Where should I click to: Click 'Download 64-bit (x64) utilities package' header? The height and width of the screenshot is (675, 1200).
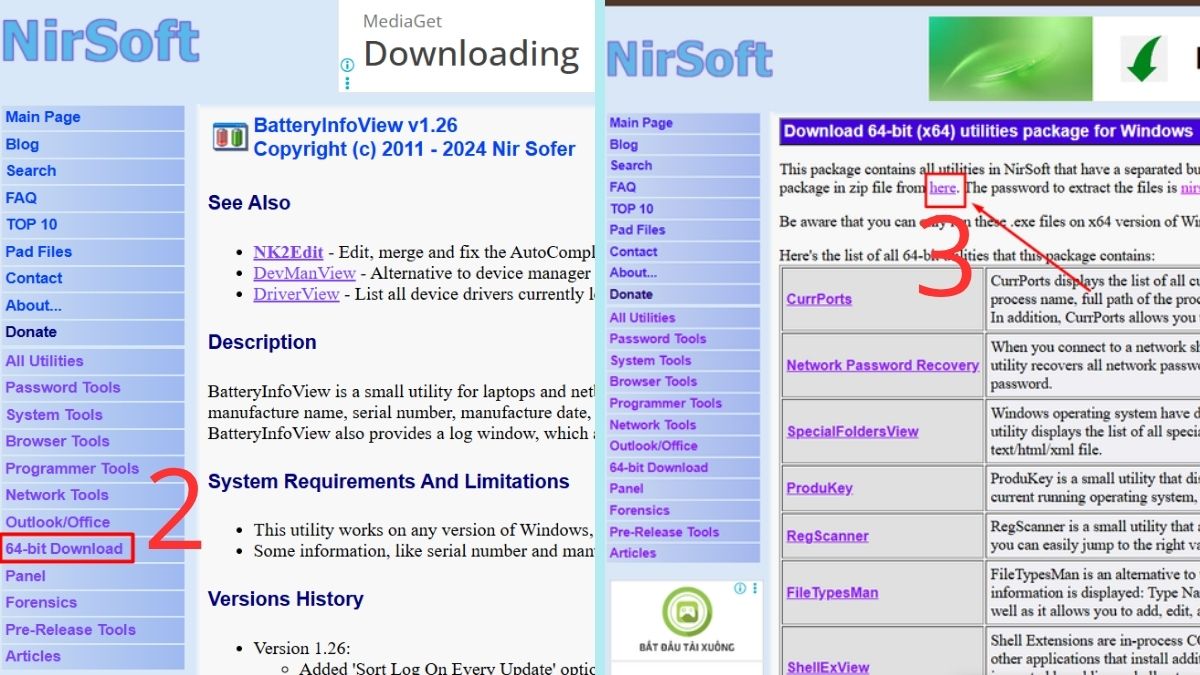989,131
